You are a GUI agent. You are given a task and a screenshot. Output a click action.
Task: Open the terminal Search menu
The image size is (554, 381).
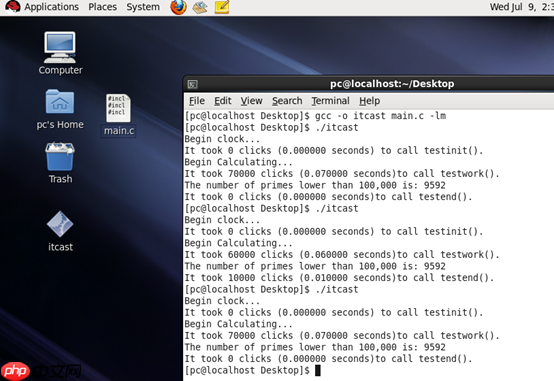(x=287, y=101)
